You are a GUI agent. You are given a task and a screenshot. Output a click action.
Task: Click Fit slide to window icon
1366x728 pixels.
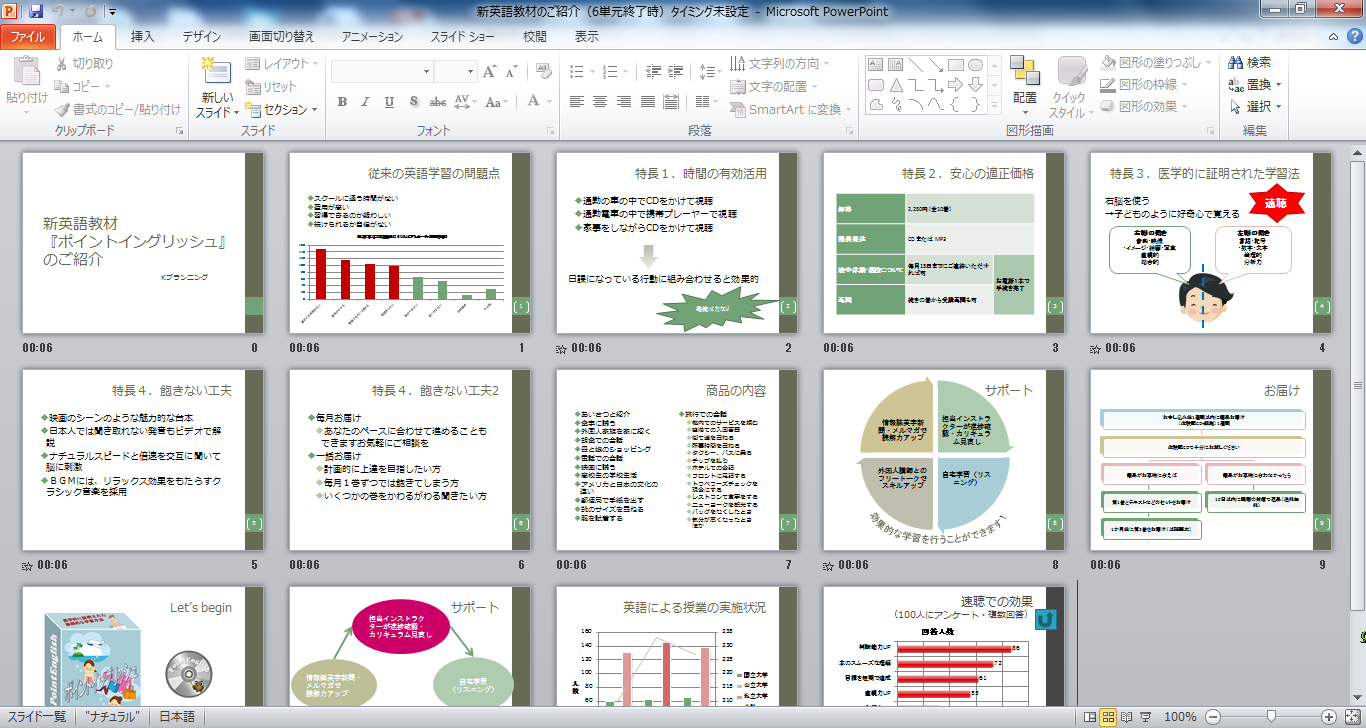tap(1355, 717)
